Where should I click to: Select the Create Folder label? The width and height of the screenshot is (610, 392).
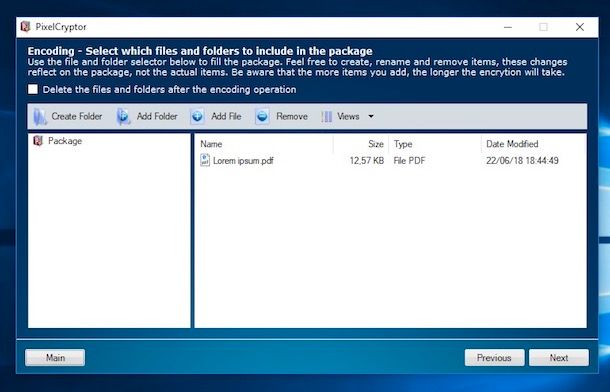point(77,116)
